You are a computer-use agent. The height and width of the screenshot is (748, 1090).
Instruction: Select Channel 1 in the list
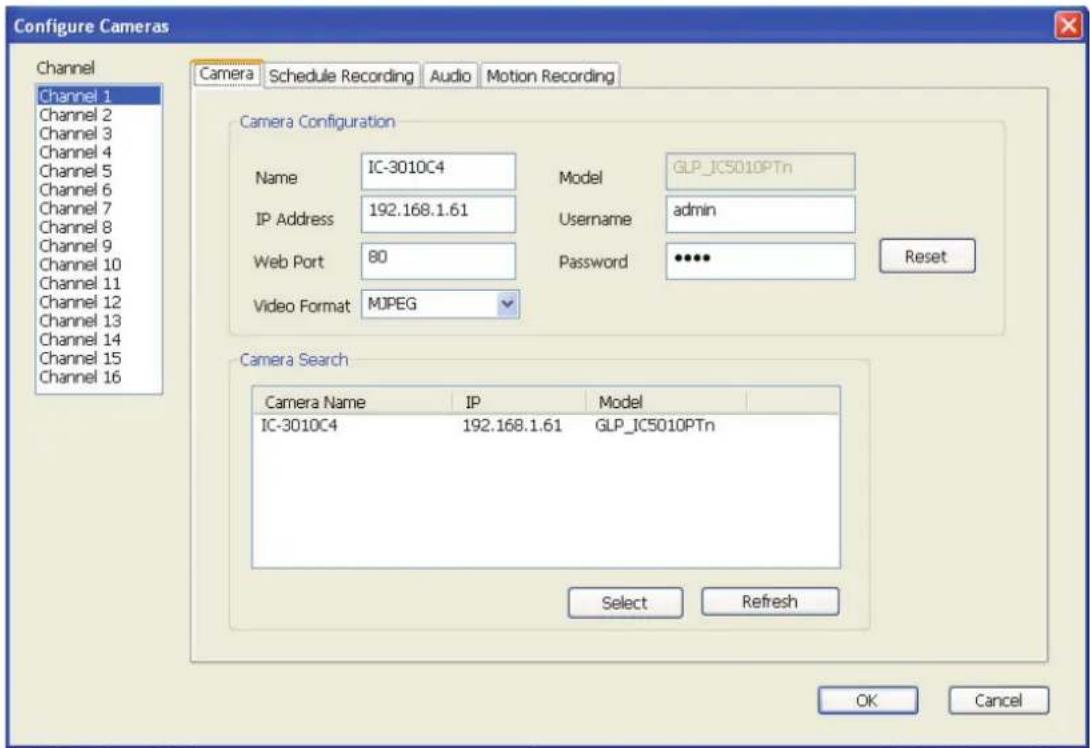(x=99, y=95)
